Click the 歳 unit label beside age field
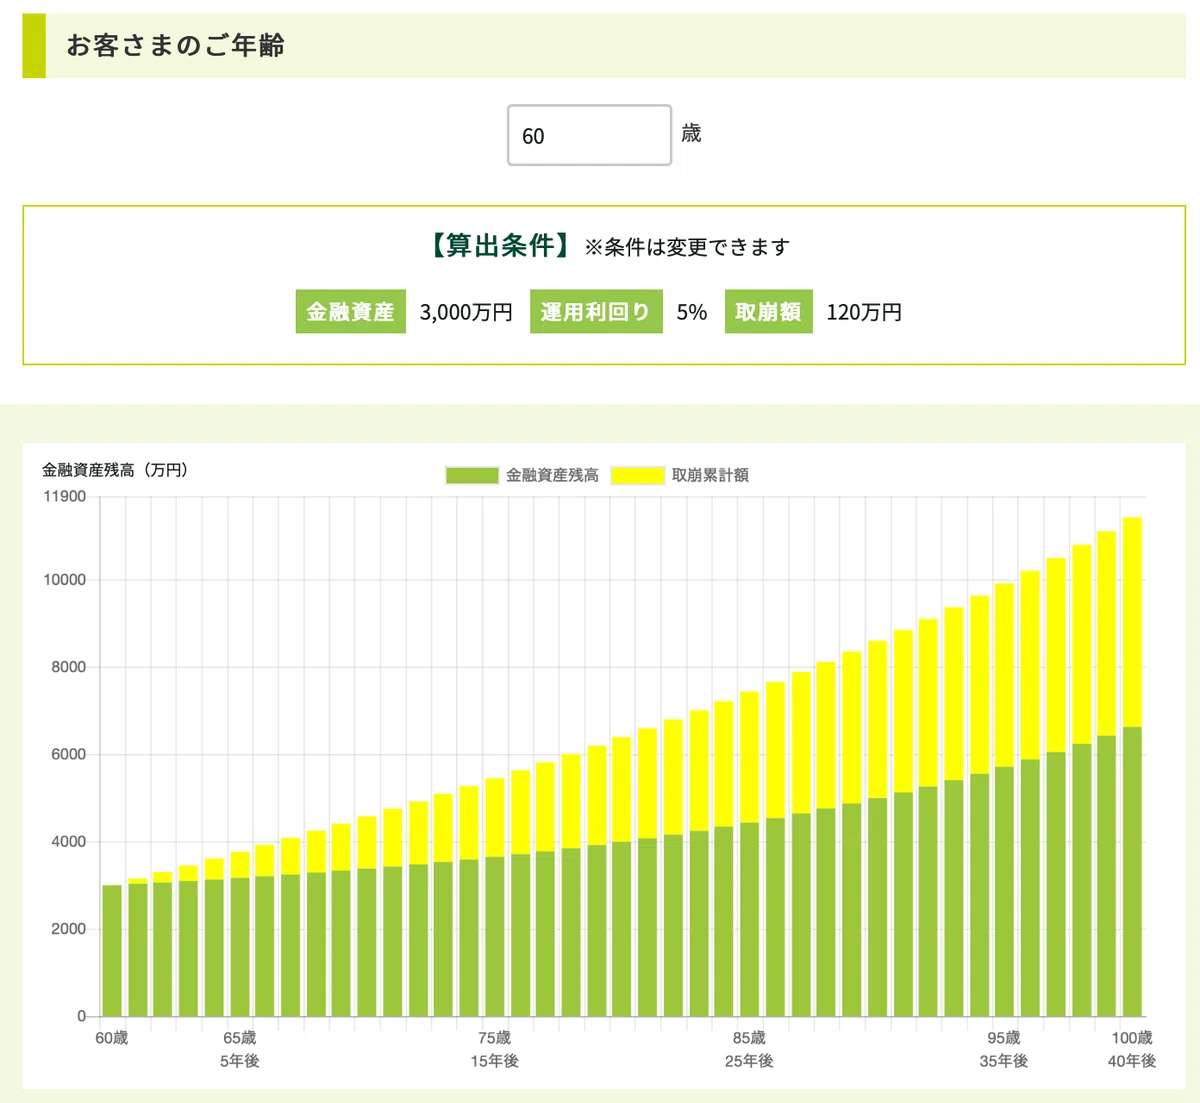 (x=691, y=133)
